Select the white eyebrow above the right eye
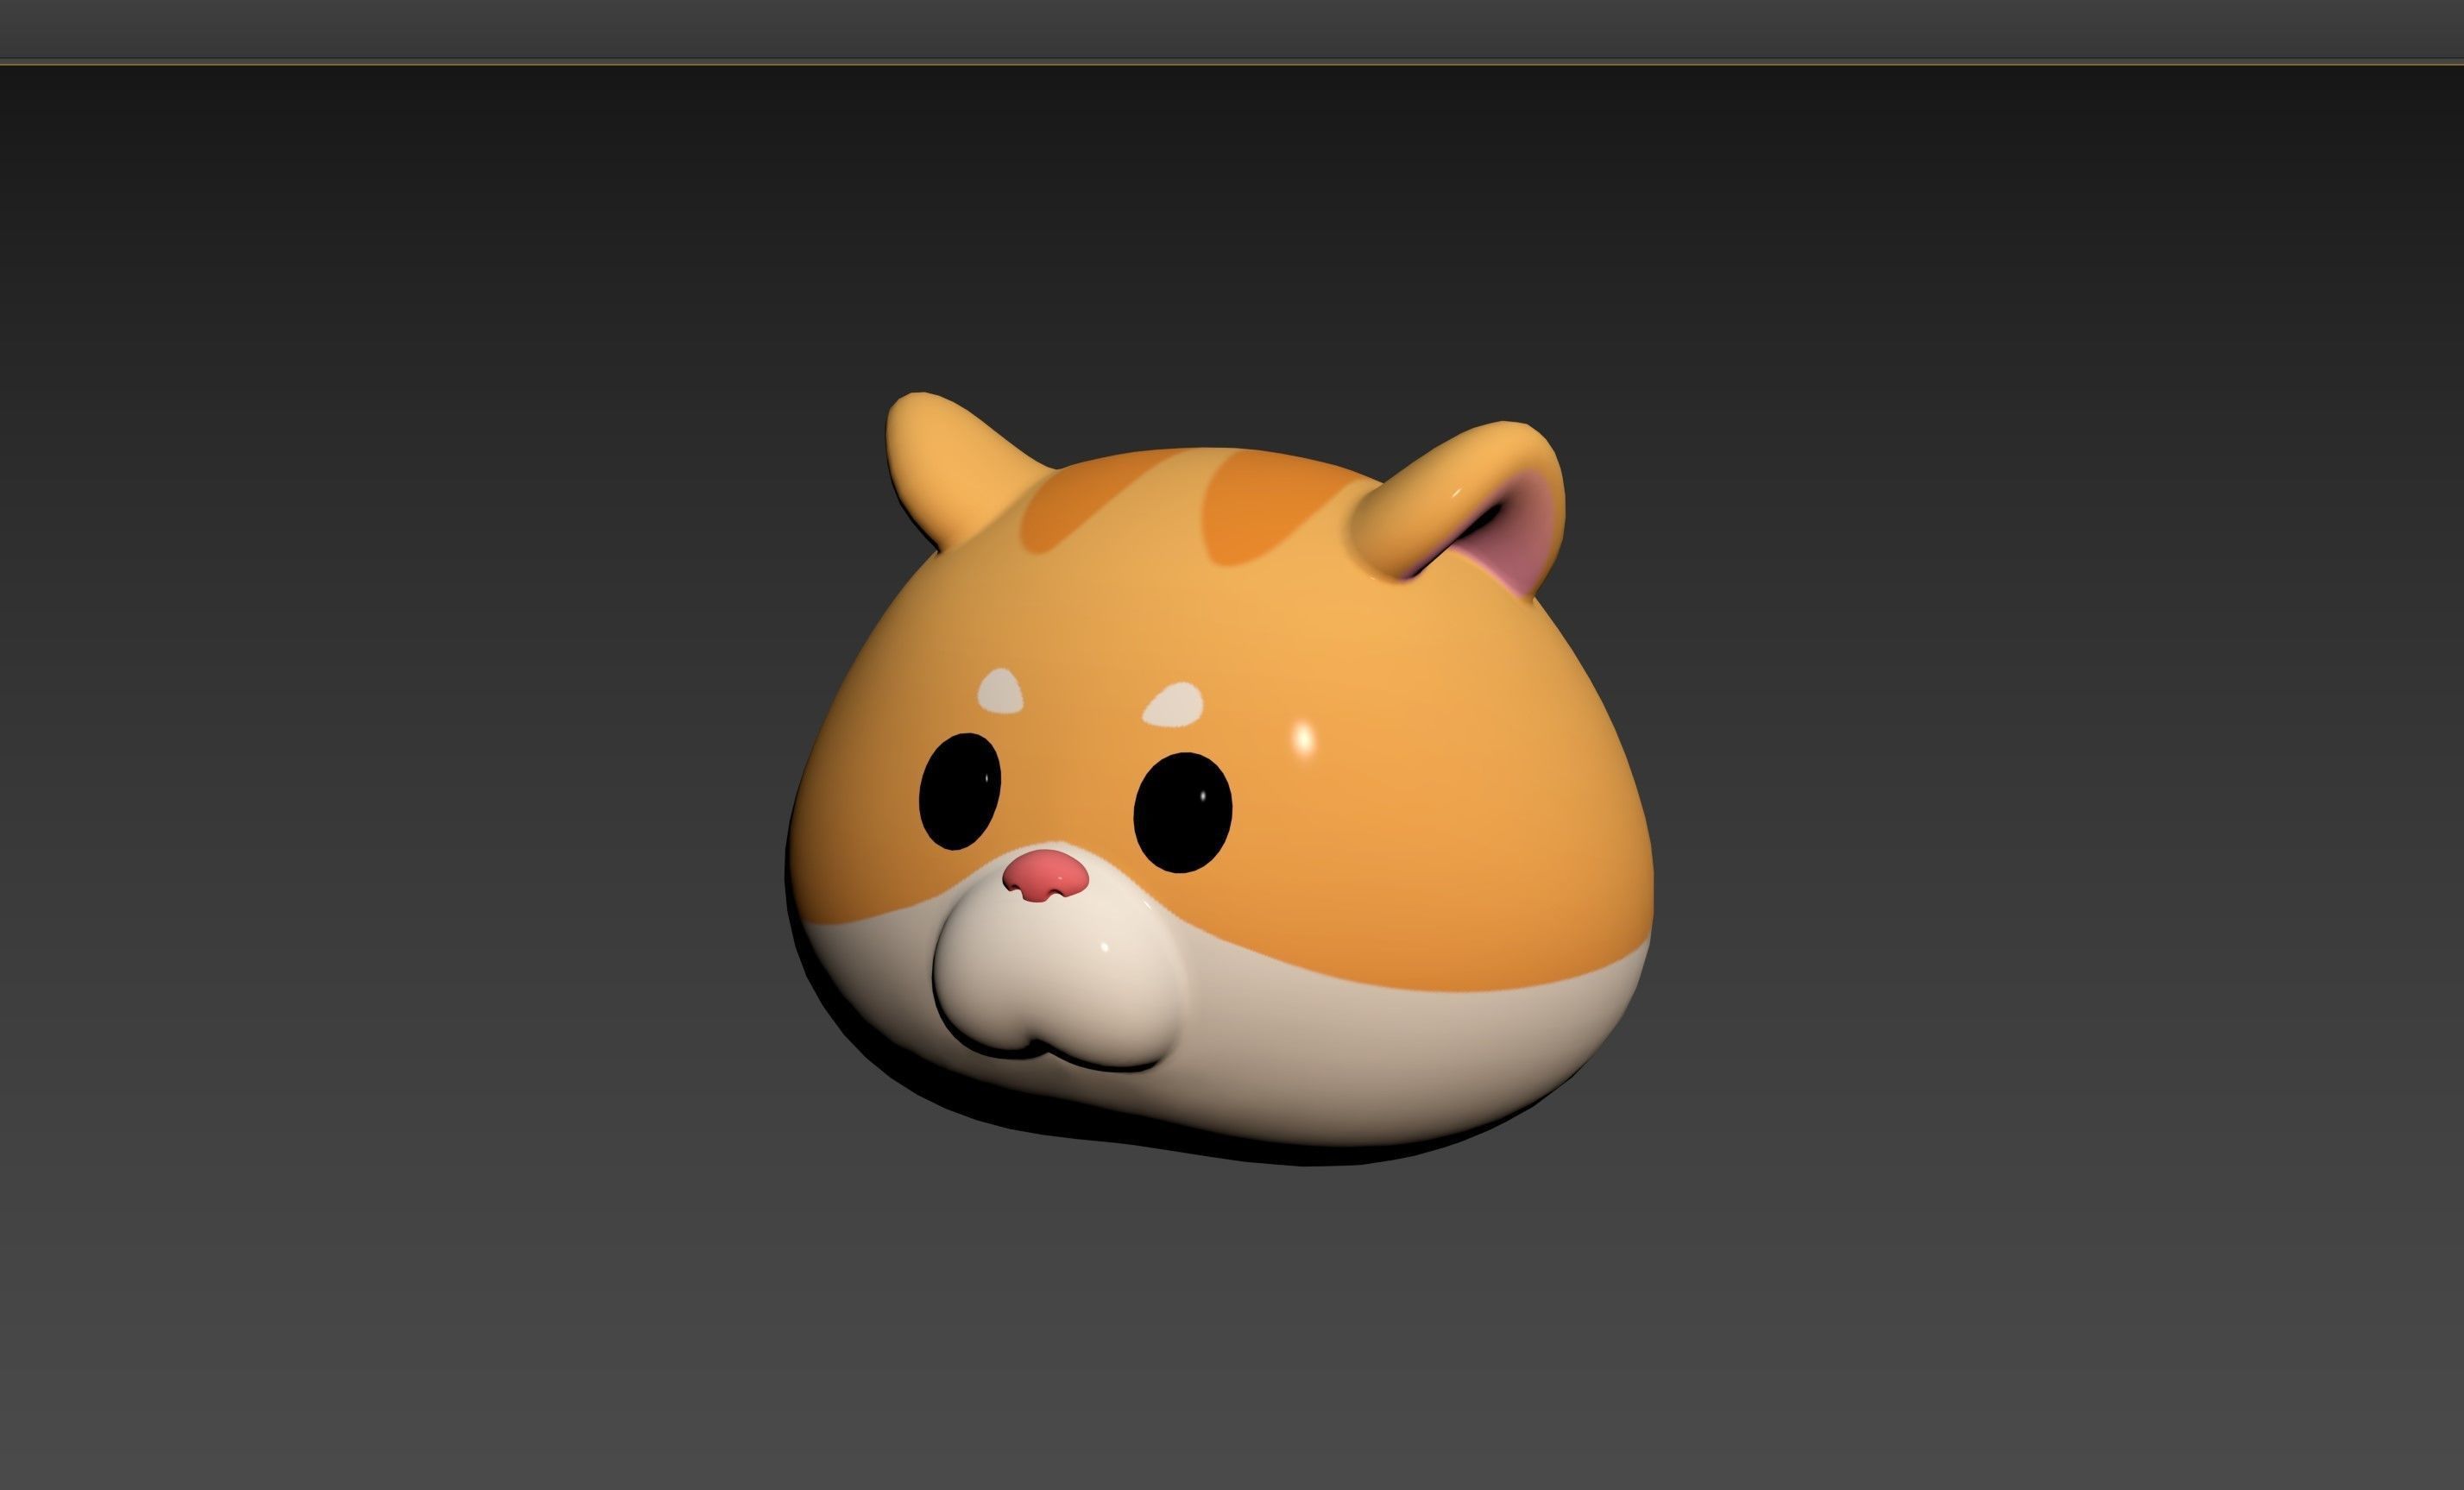Screen dimensions: 2464x1490 (1172, 704)
